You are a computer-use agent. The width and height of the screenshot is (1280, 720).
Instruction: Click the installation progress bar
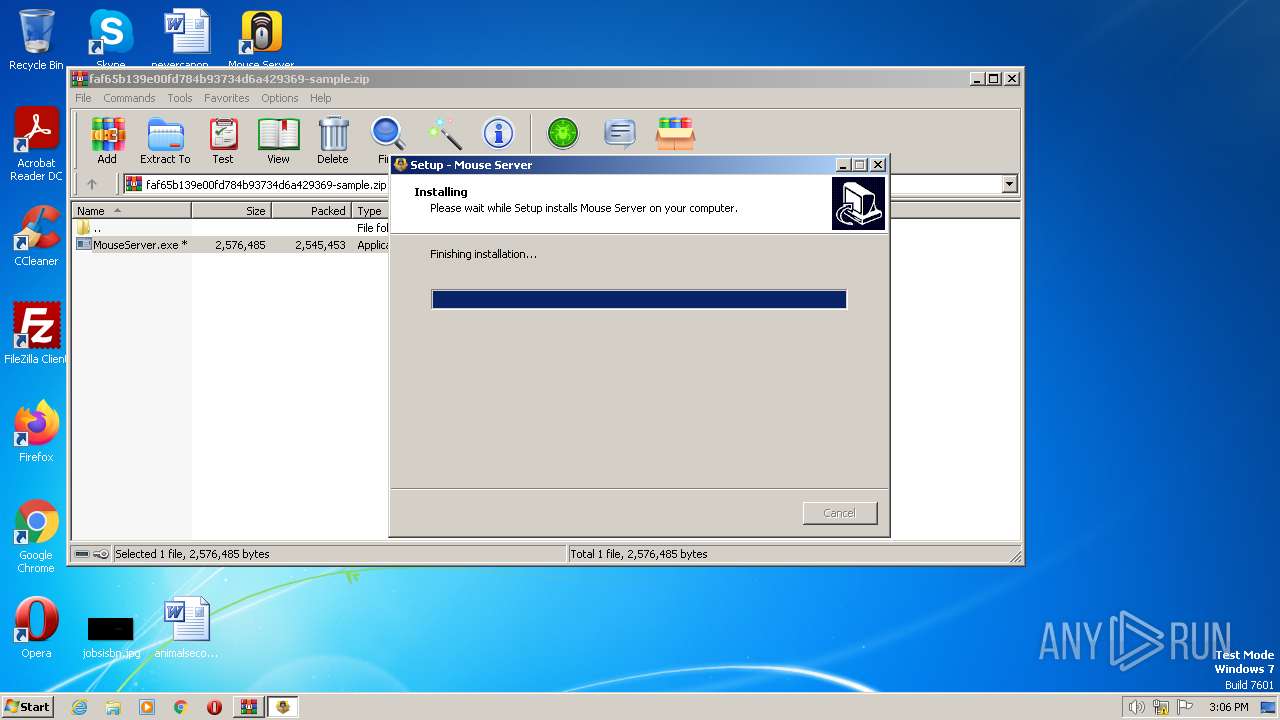click(x=639, y=300)
